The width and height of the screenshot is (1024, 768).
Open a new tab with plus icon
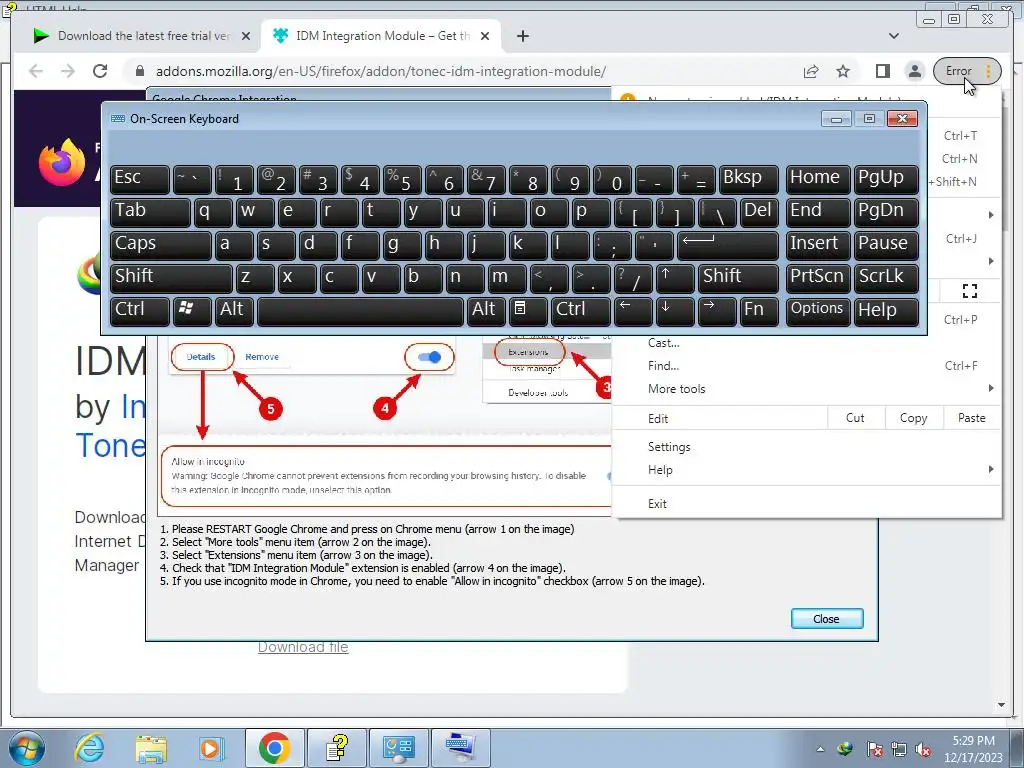pos(522,36)
